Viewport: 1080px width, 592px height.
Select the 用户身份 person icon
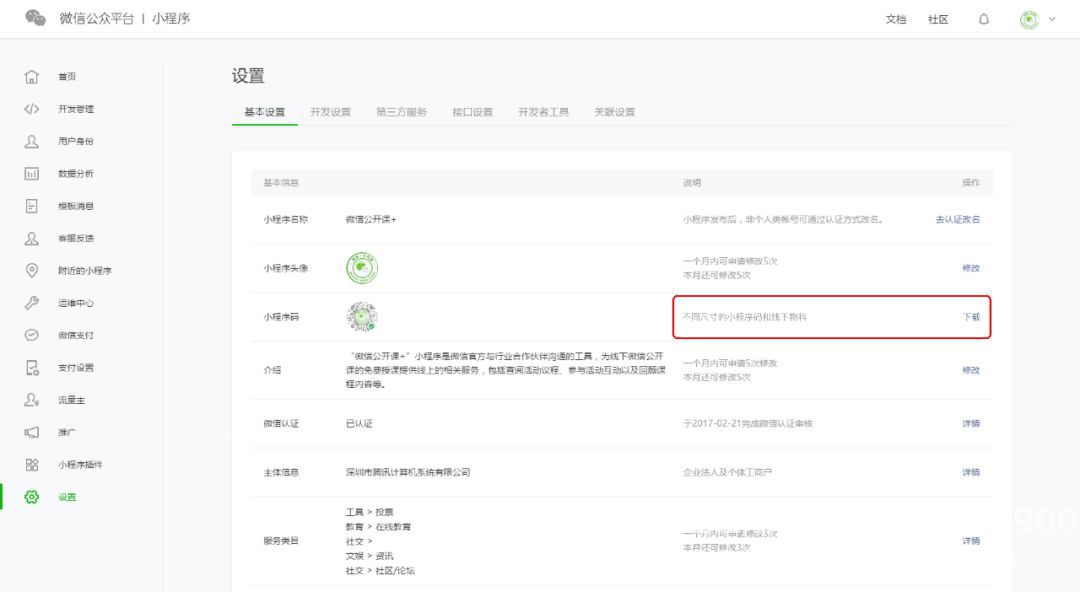click(32, 141)
